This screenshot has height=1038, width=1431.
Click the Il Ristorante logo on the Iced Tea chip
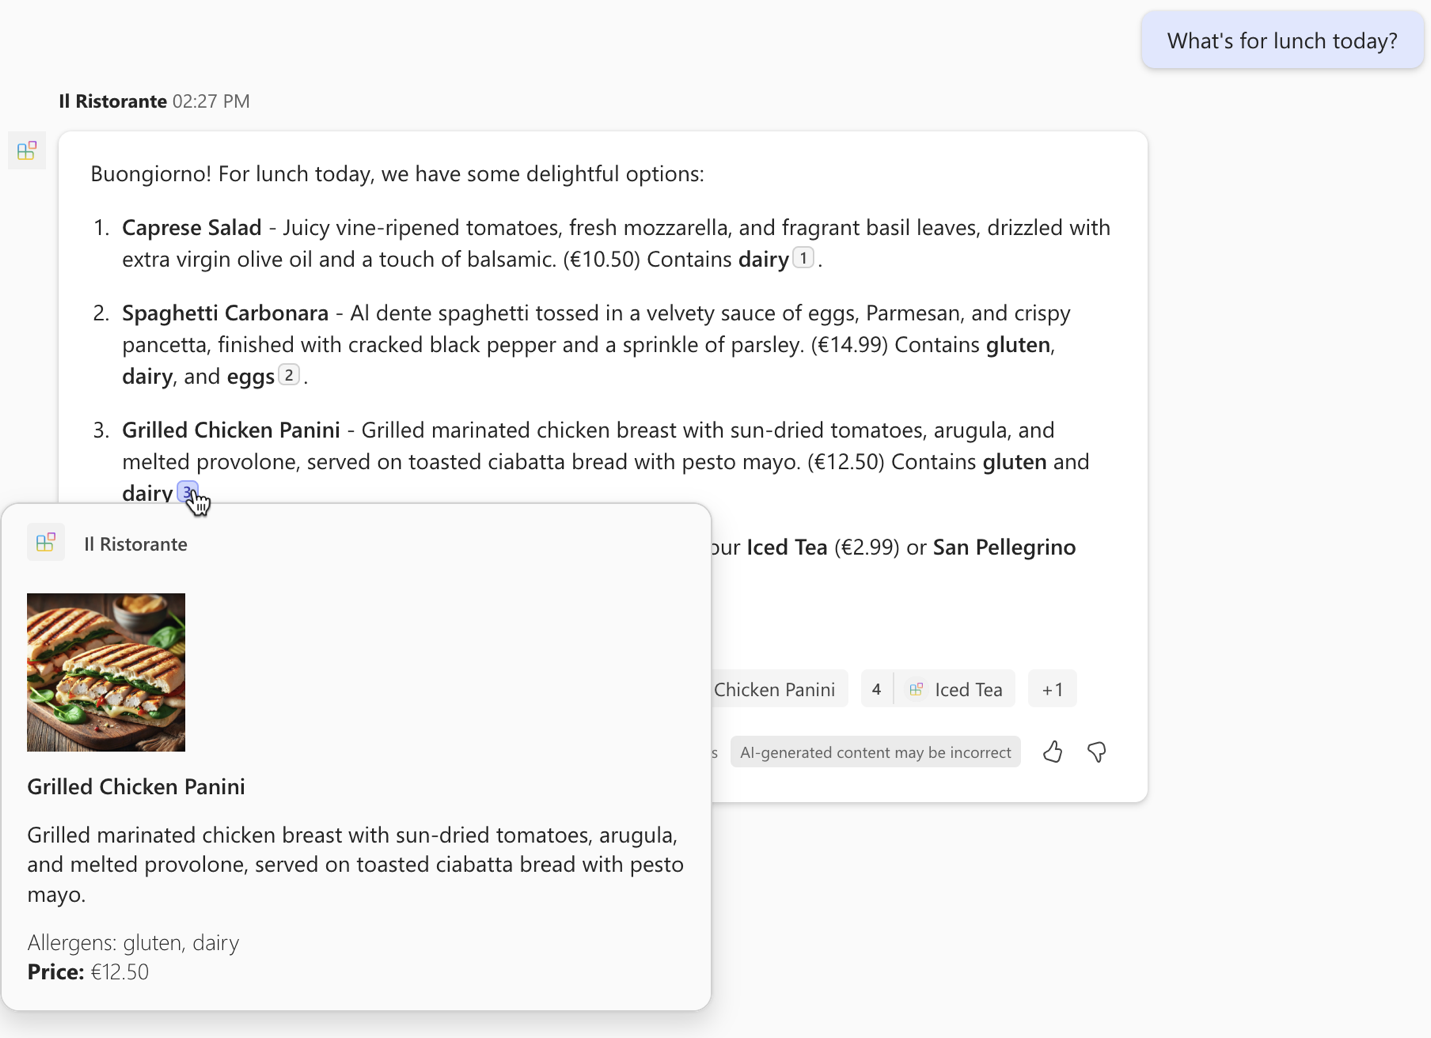click(x=916, y=688)
